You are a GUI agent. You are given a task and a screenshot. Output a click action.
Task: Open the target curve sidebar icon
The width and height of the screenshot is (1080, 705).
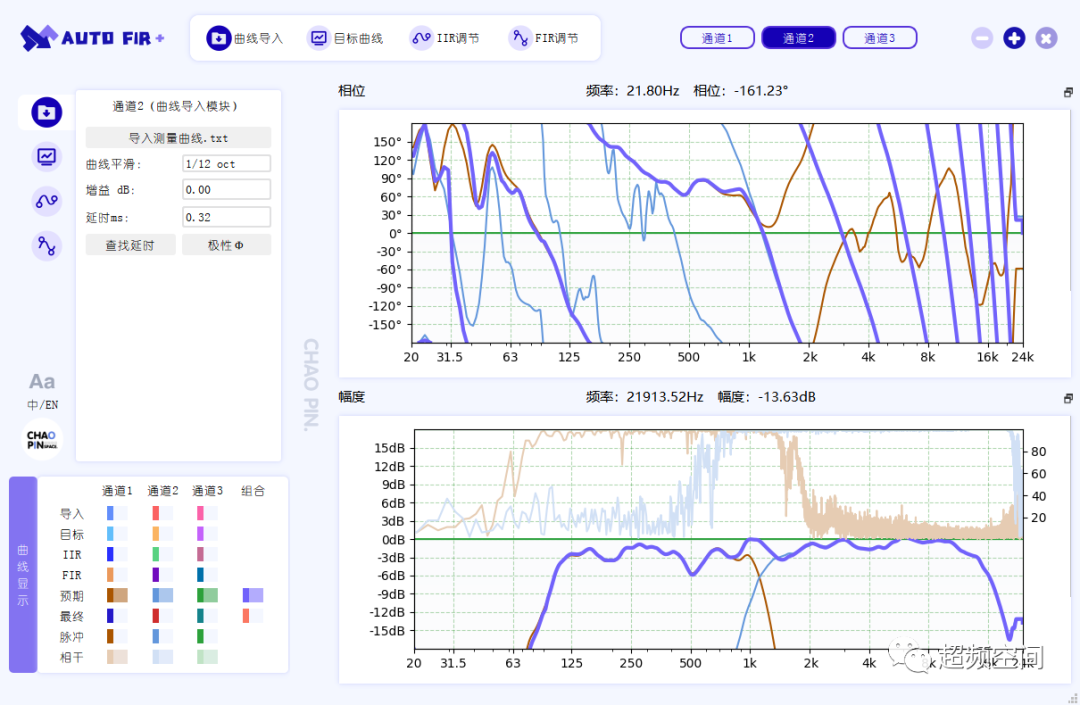pyautogui.click(x=46, y=157)
